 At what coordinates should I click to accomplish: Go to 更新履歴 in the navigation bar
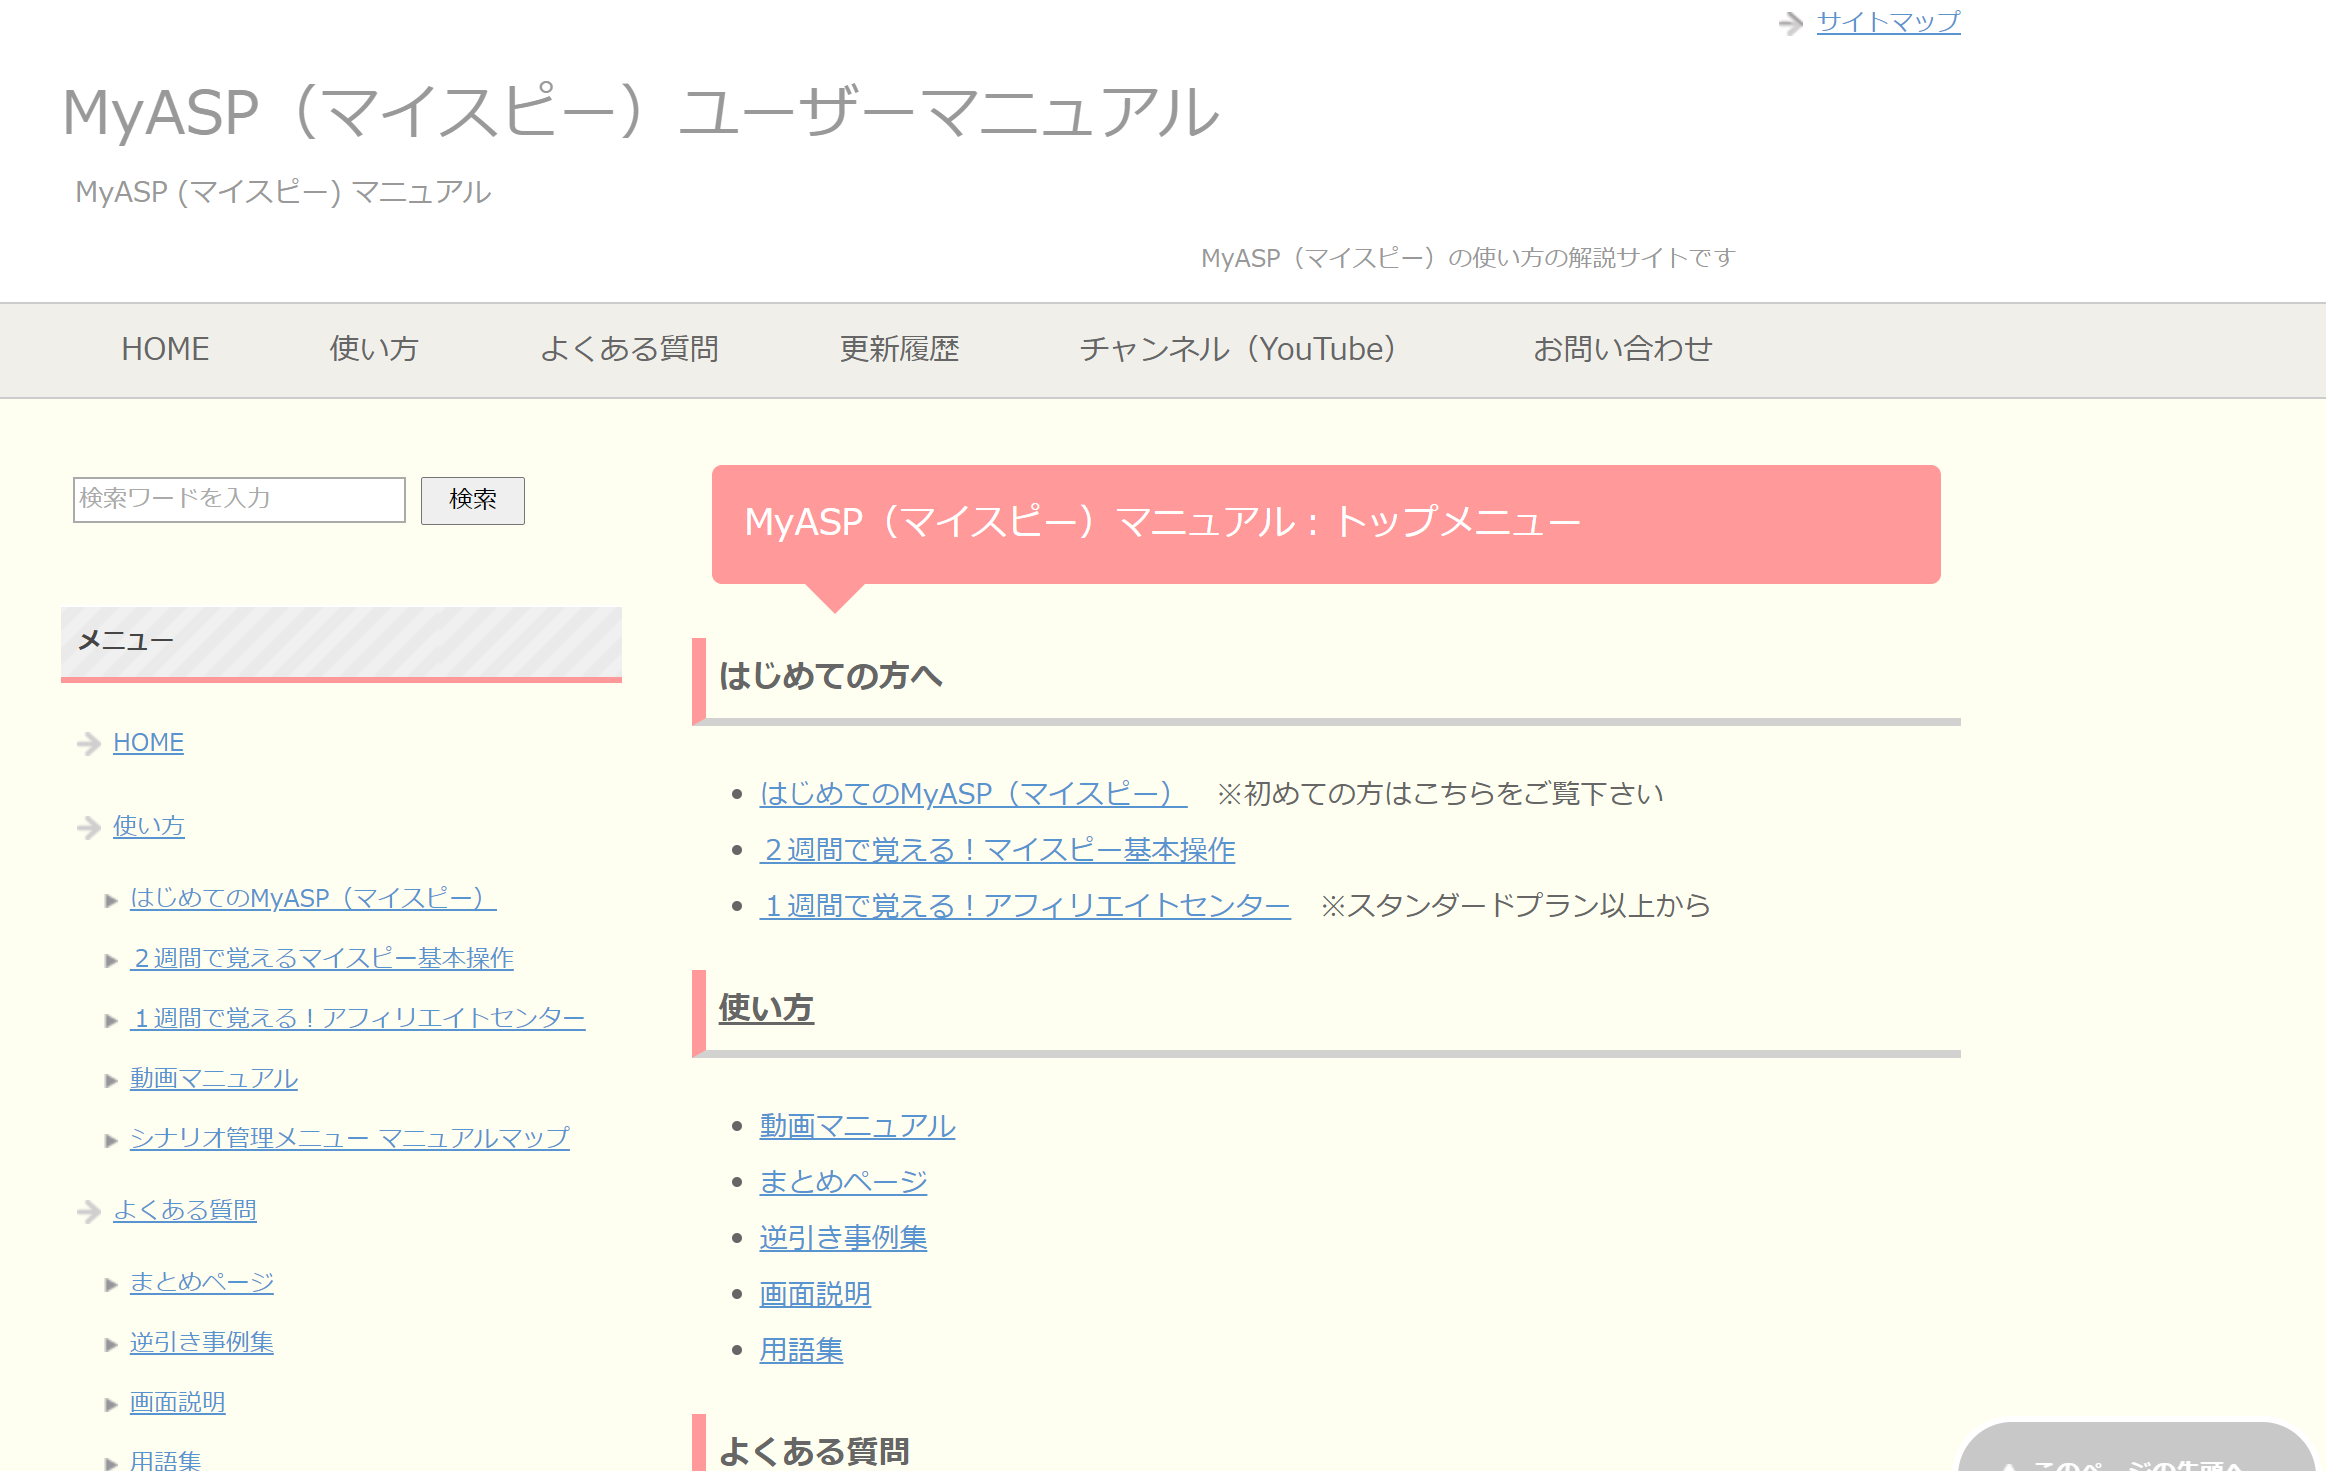coord(899,349)
